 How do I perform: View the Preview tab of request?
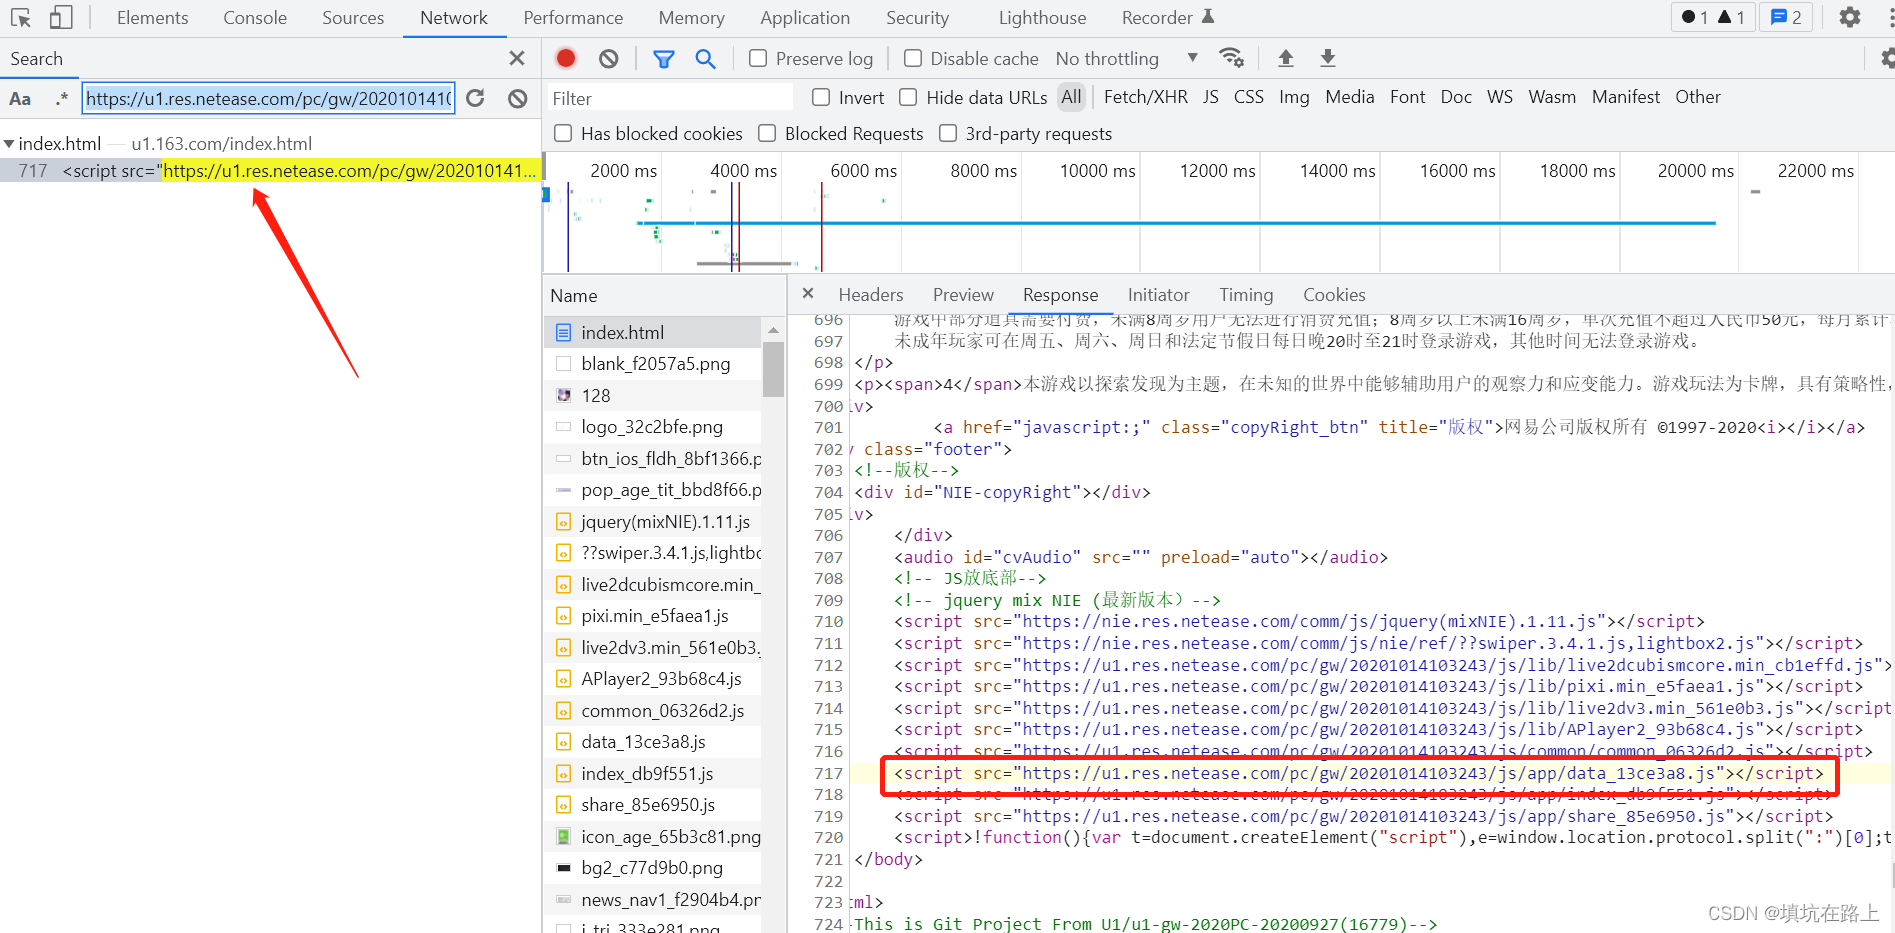[963, 295]
